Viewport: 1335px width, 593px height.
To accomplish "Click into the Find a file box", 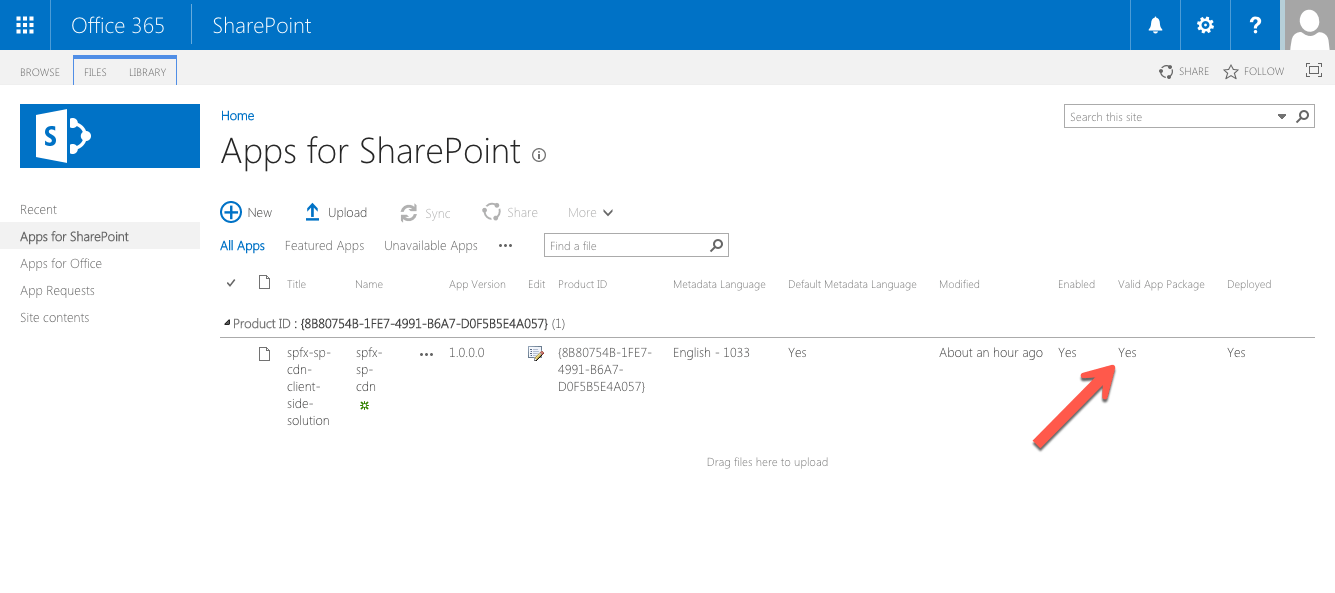I will point(626,245).
